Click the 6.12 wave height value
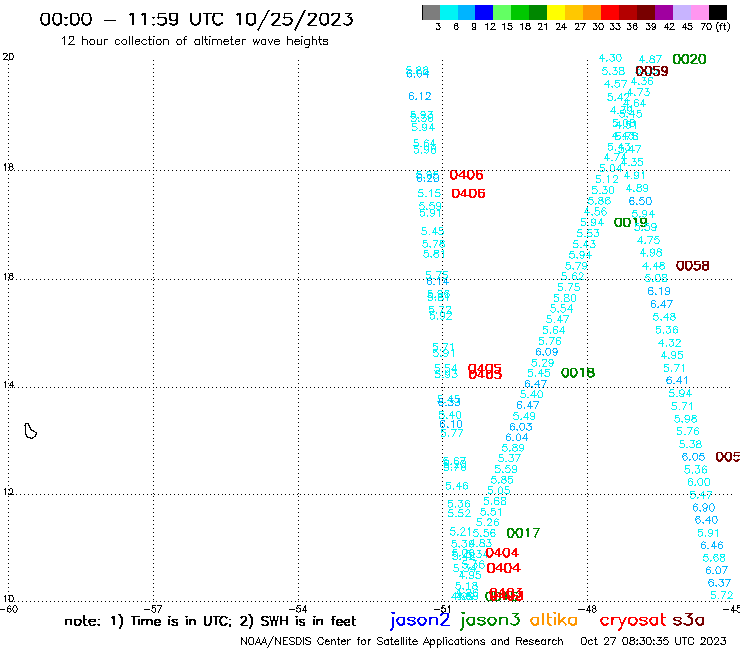740x650 pixels. tap(420, 96)
